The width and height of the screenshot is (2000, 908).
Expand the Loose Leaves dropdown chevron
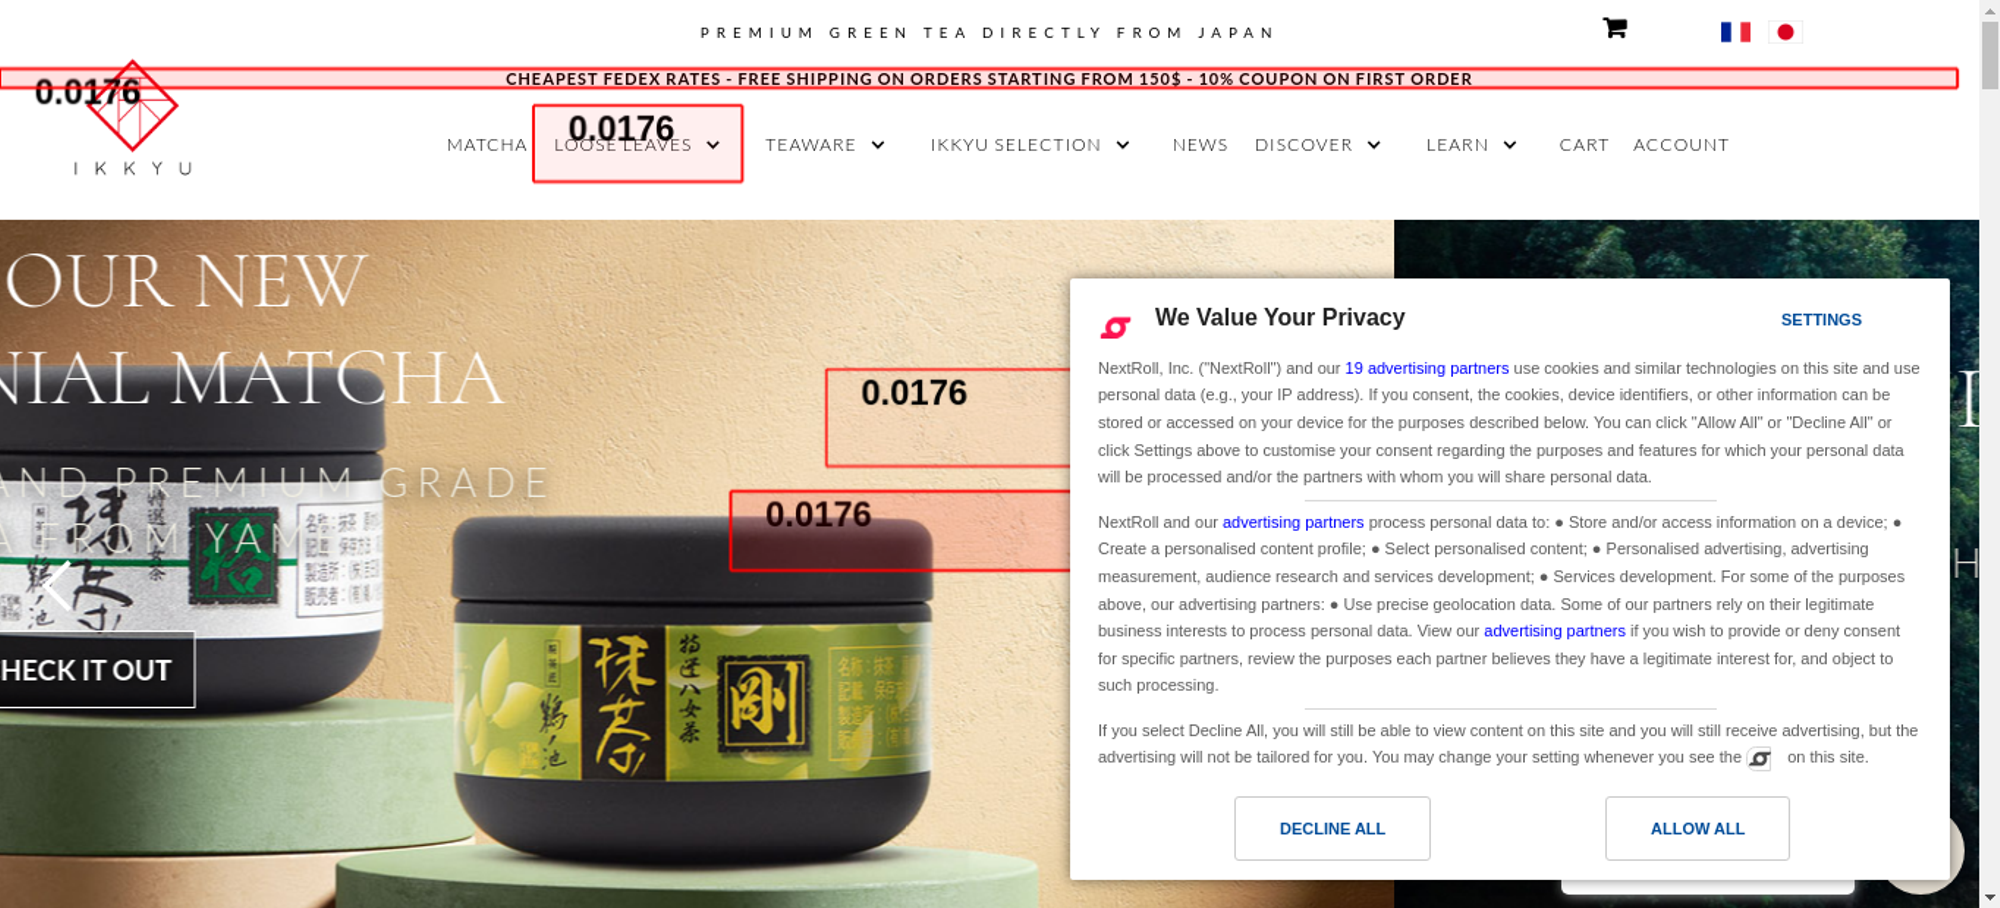(713, 145)
